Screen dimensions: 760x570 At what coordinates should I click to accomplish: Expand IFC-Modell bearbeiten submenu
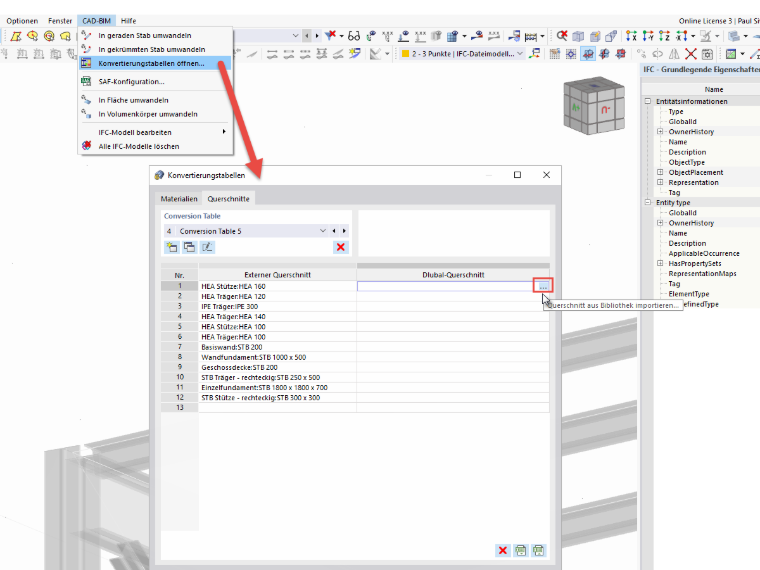coord(155,132)
